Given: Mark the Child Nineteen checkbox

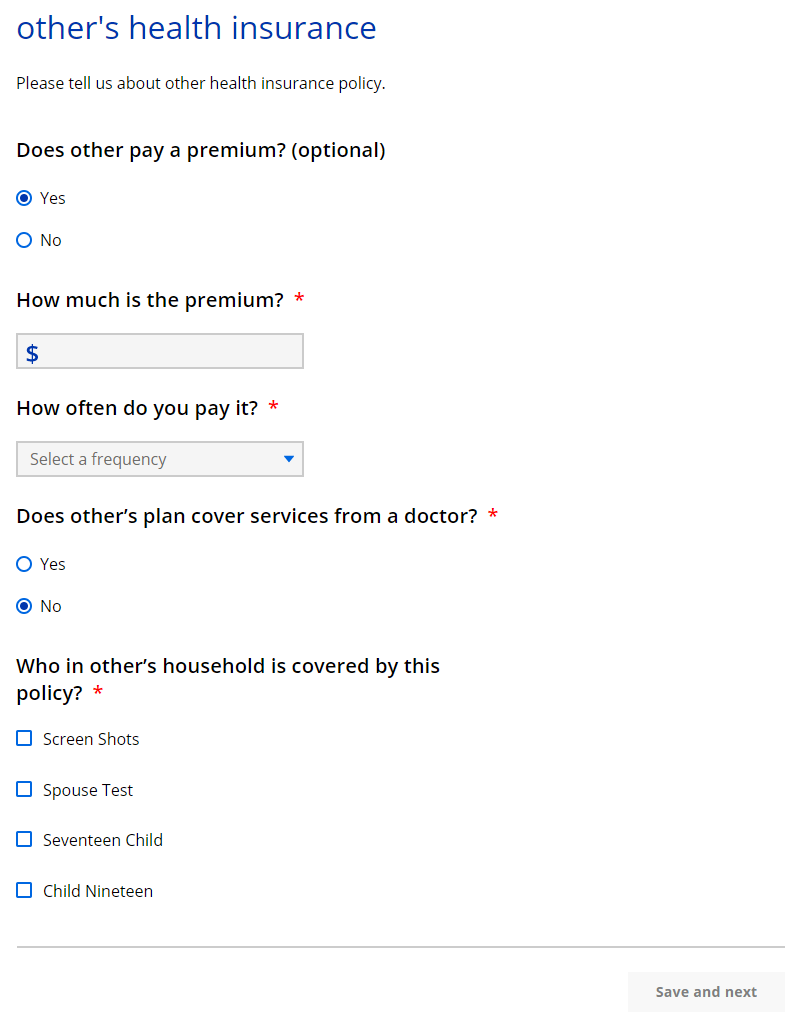Looking at the screenshot, I should click(x=25, y=891).
